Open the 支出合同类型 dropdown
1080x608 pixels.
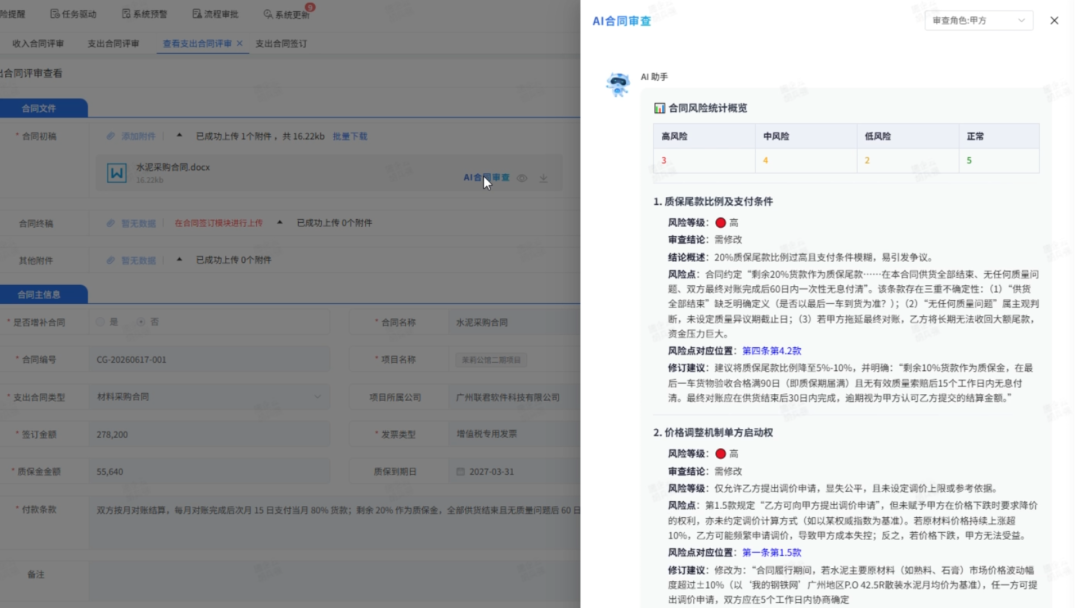click(x=209, y=397)
